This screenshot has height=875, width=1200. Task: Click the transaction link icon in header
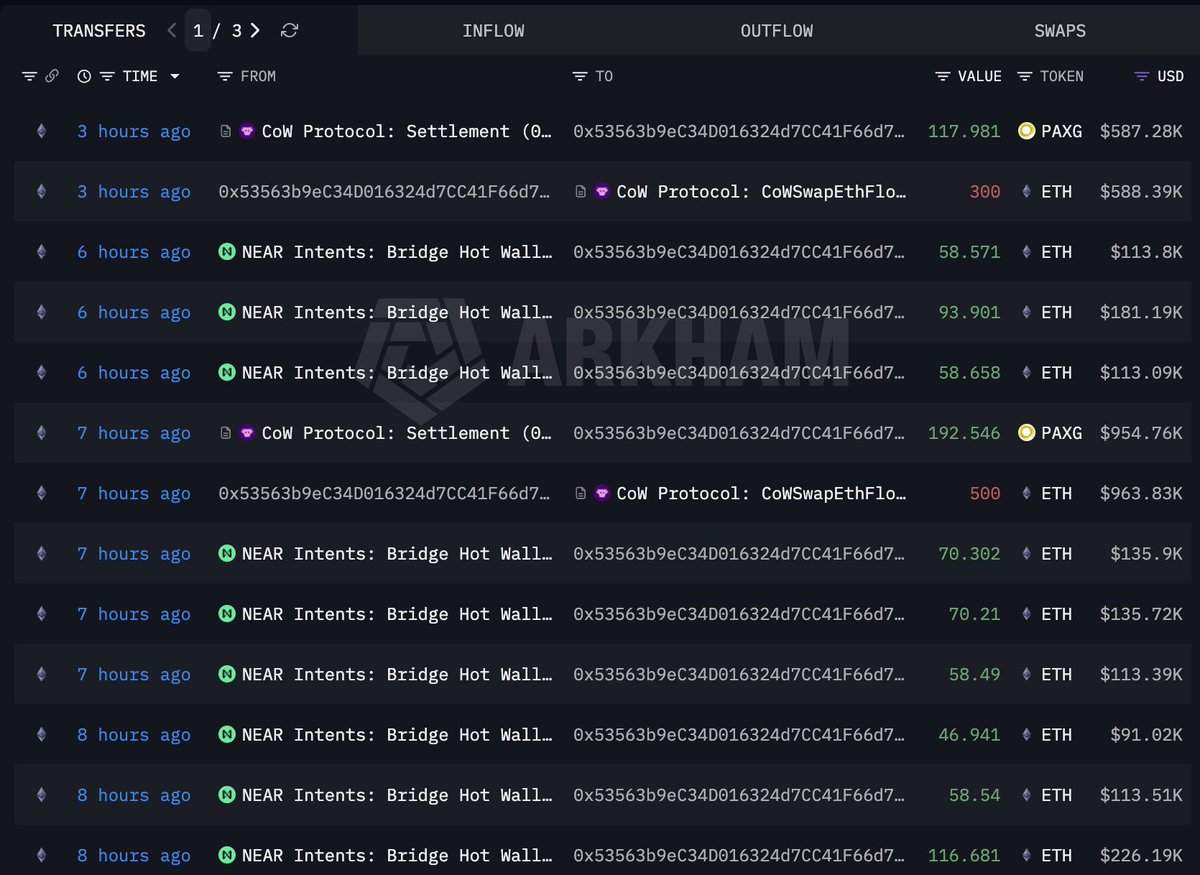(52, 76)
